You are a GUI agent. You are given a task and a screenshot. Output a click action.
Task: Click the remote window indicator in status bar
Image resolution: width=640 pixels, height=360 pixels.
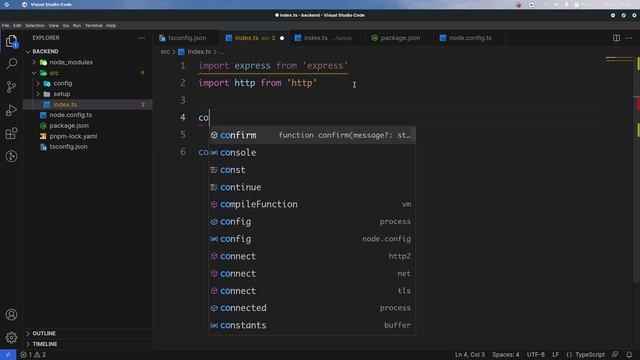tap(8, 355)
